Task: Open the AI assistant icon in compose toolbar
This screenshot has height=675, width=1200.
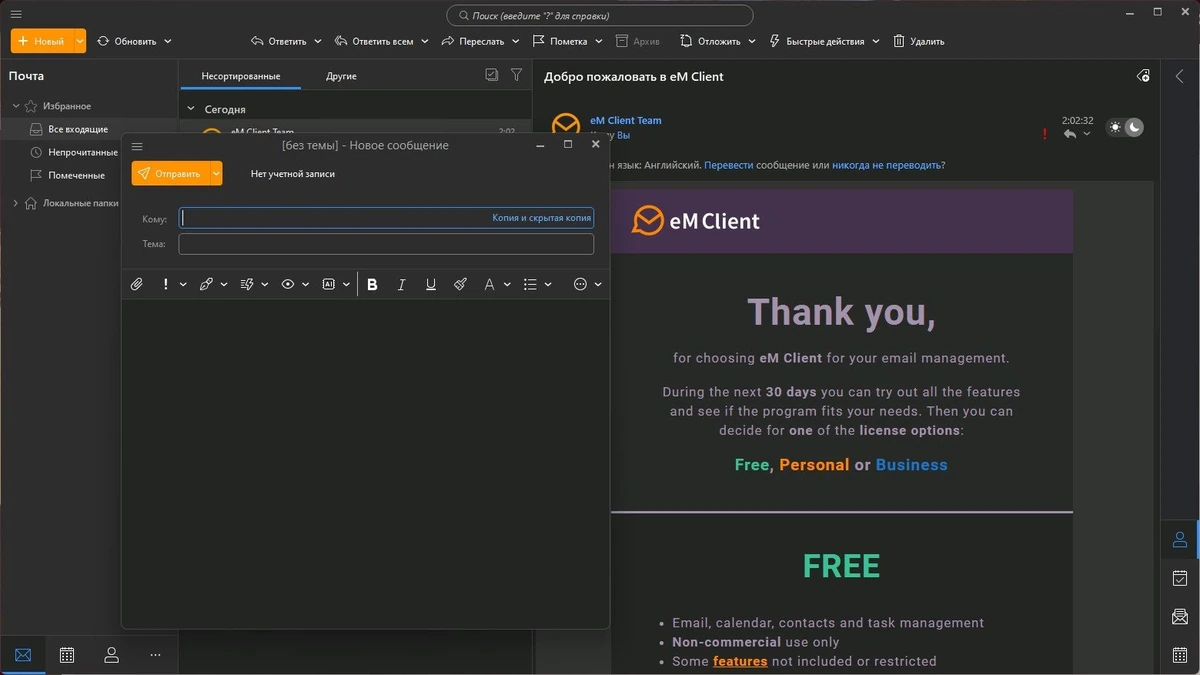Action: [328, 284]
